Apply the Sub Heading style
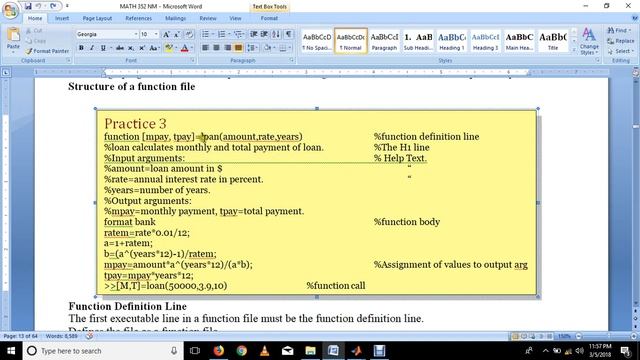 [418, 41]
